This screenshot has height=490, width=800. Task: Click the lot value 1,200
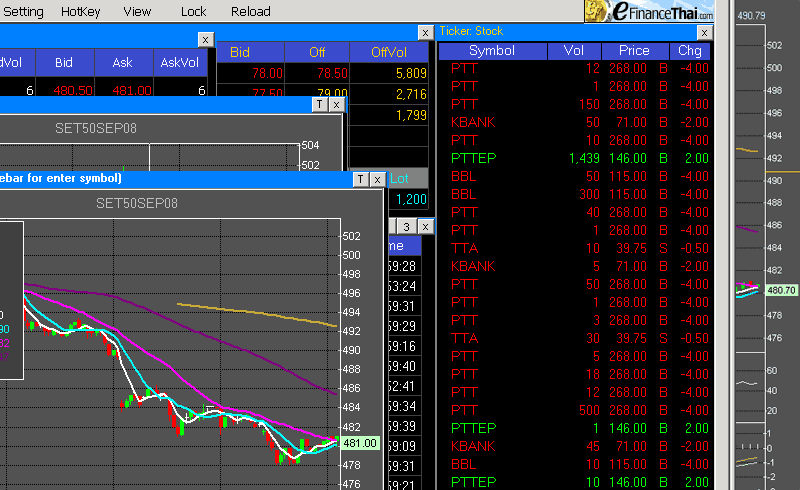(411, 199)
